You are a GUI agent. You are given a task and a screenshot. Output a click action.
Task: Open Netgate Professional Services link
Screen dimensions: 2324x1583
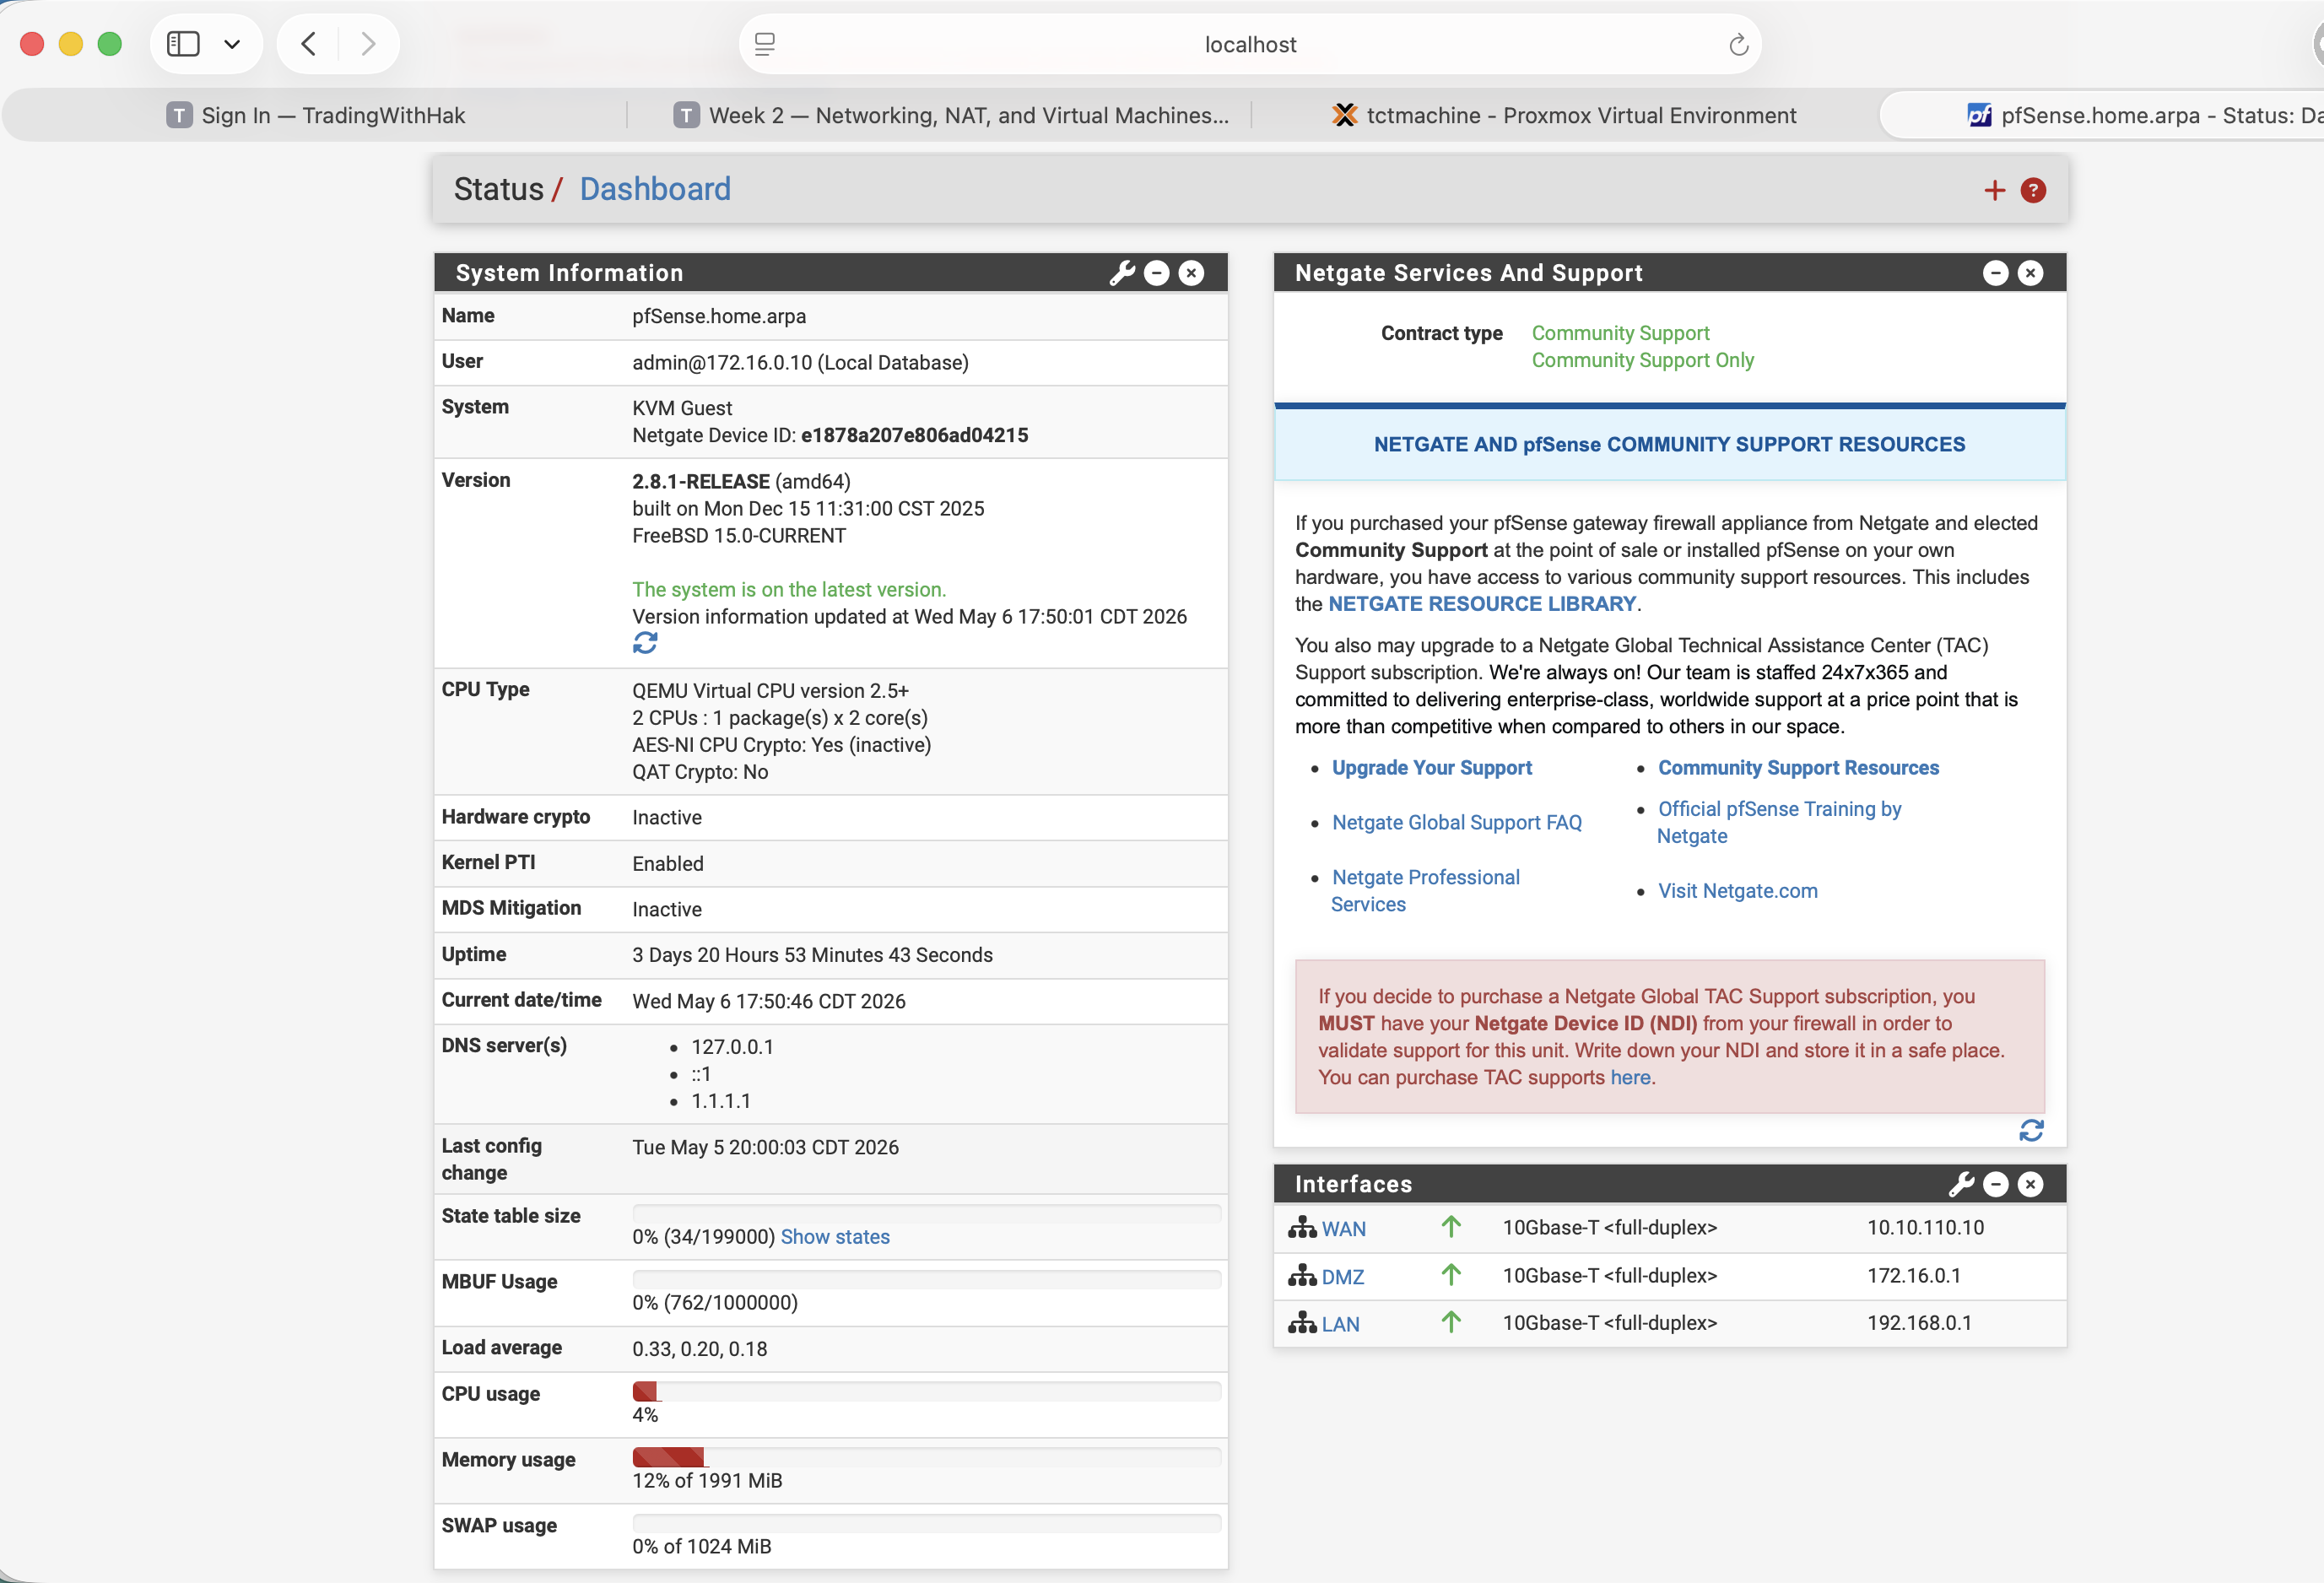point(1425,891)
